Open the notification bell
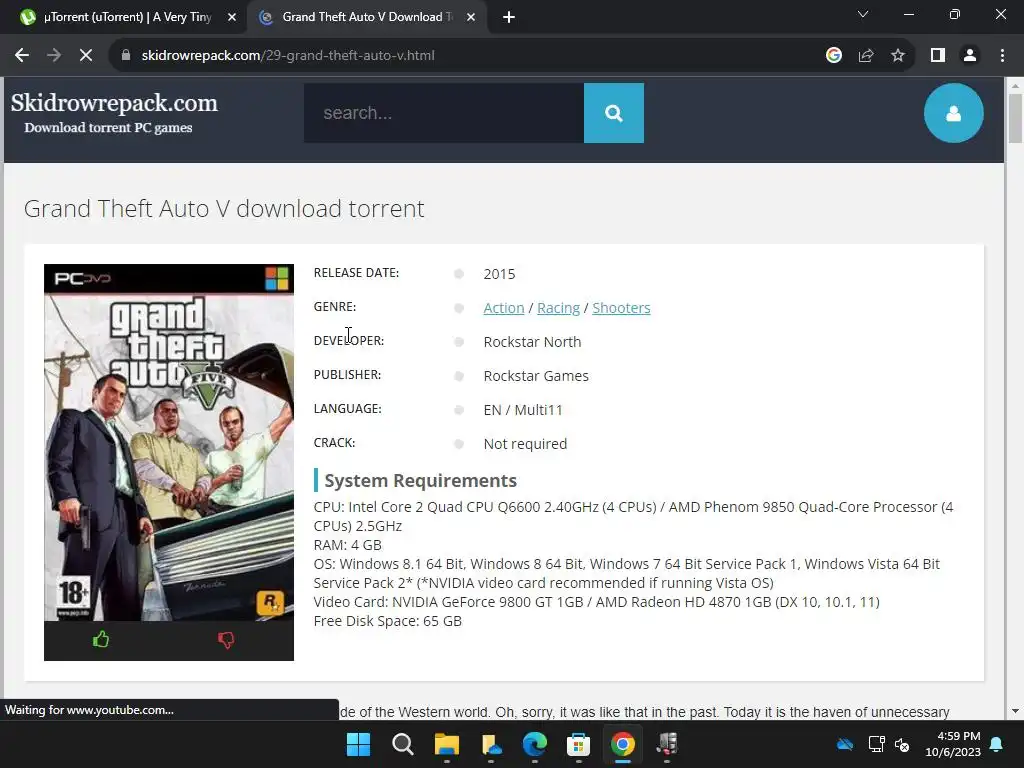The image size is (1024, 768). 997,744
